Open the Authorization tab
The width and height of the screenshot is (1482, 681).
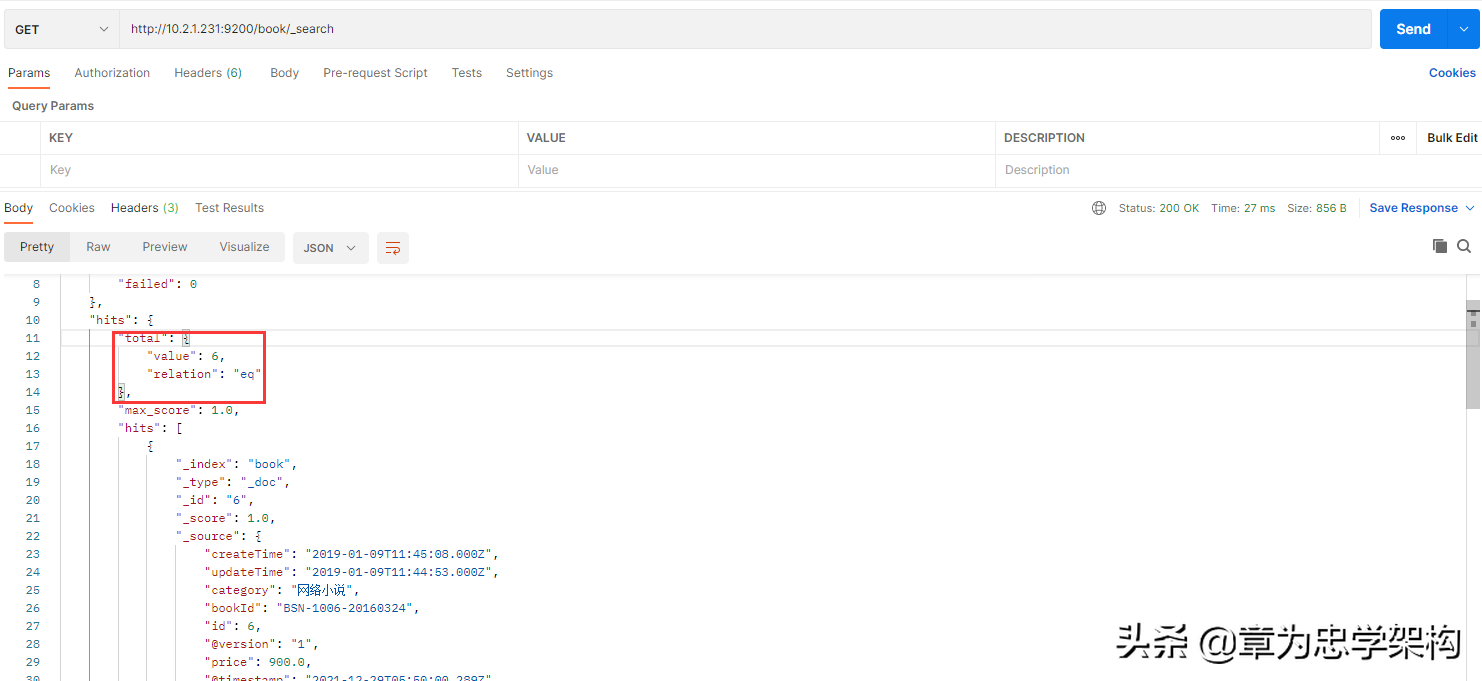[112, 73]
